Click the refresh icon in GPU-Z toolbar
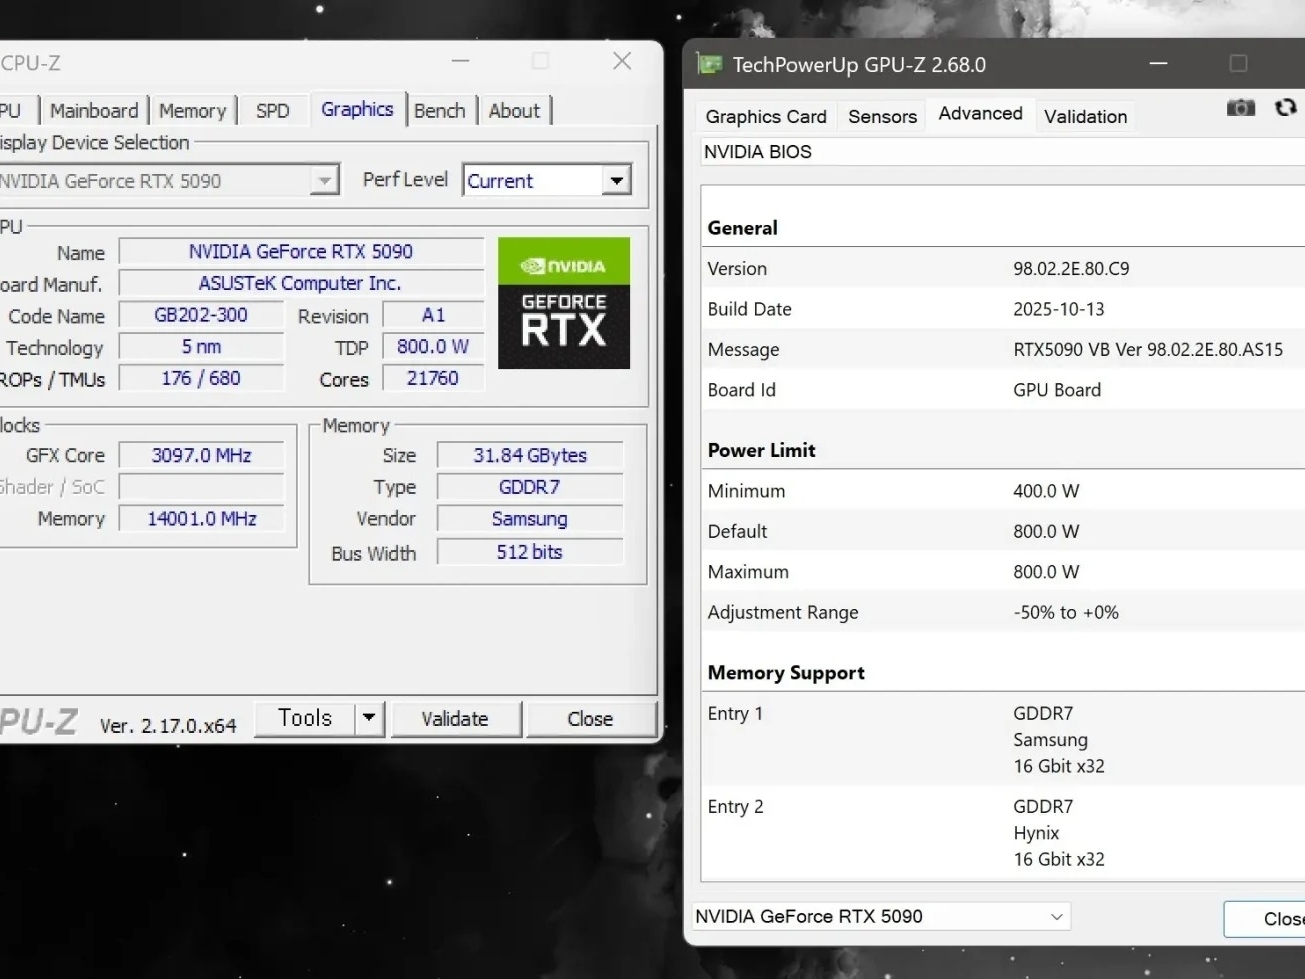1305x979 pixels. click(x=1285, y=107)
